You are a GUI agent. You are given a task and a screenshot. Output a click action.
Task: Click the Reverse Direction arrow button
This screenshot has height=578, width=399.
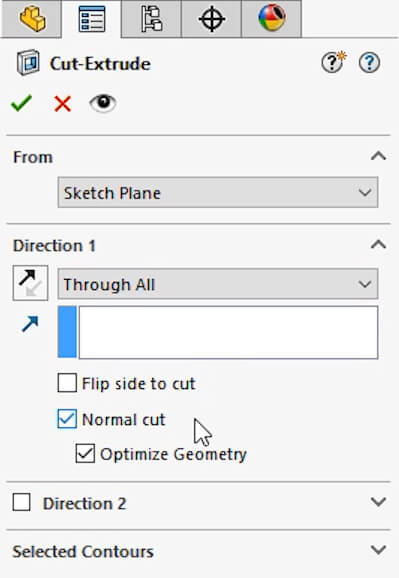coord(30,283)
